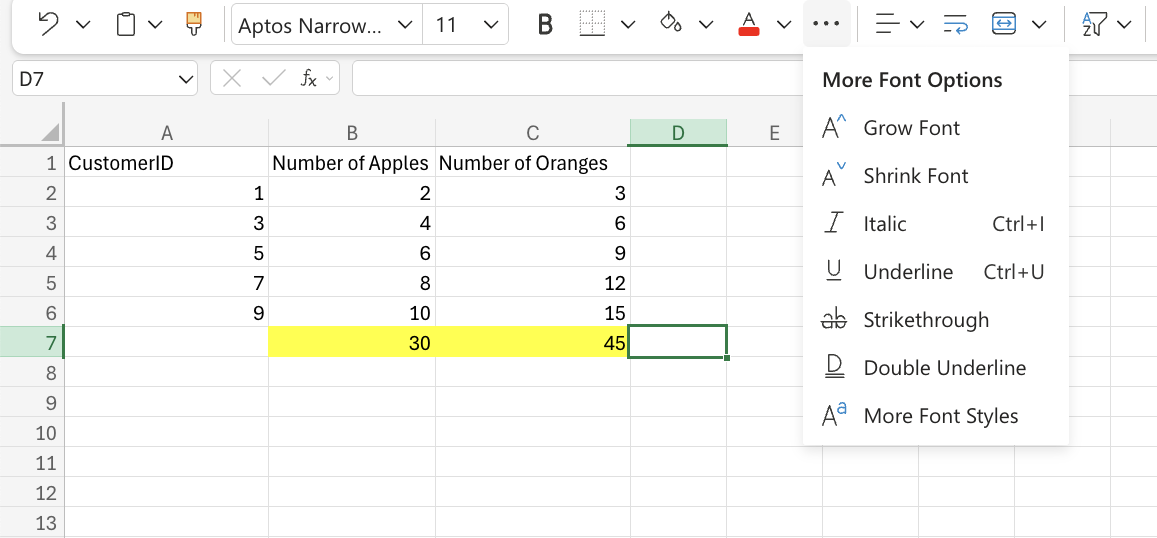Apply the red Font Color icon
1157x538 pixels.
(x=749, y=24)
